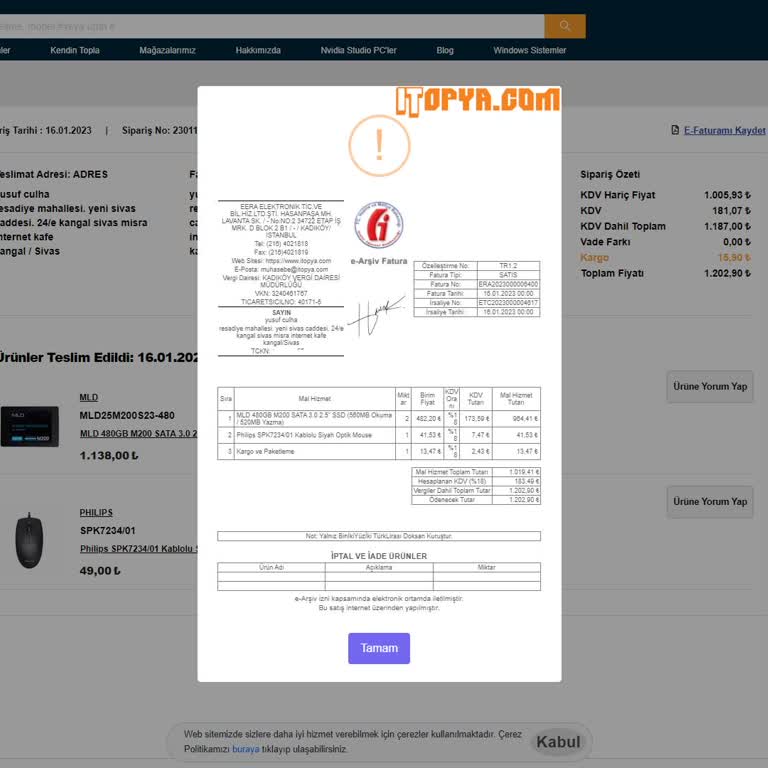
Task: Click the Kargo 15,90 line in order summary
Action: coord(665,257)
